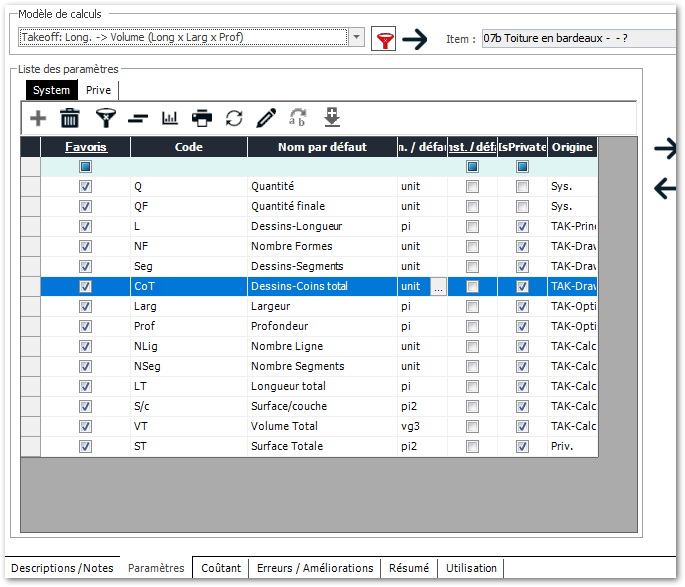Toggle IsPrivate checkbox for Largeur row
The image size is (685, 587).
point(522,307)
